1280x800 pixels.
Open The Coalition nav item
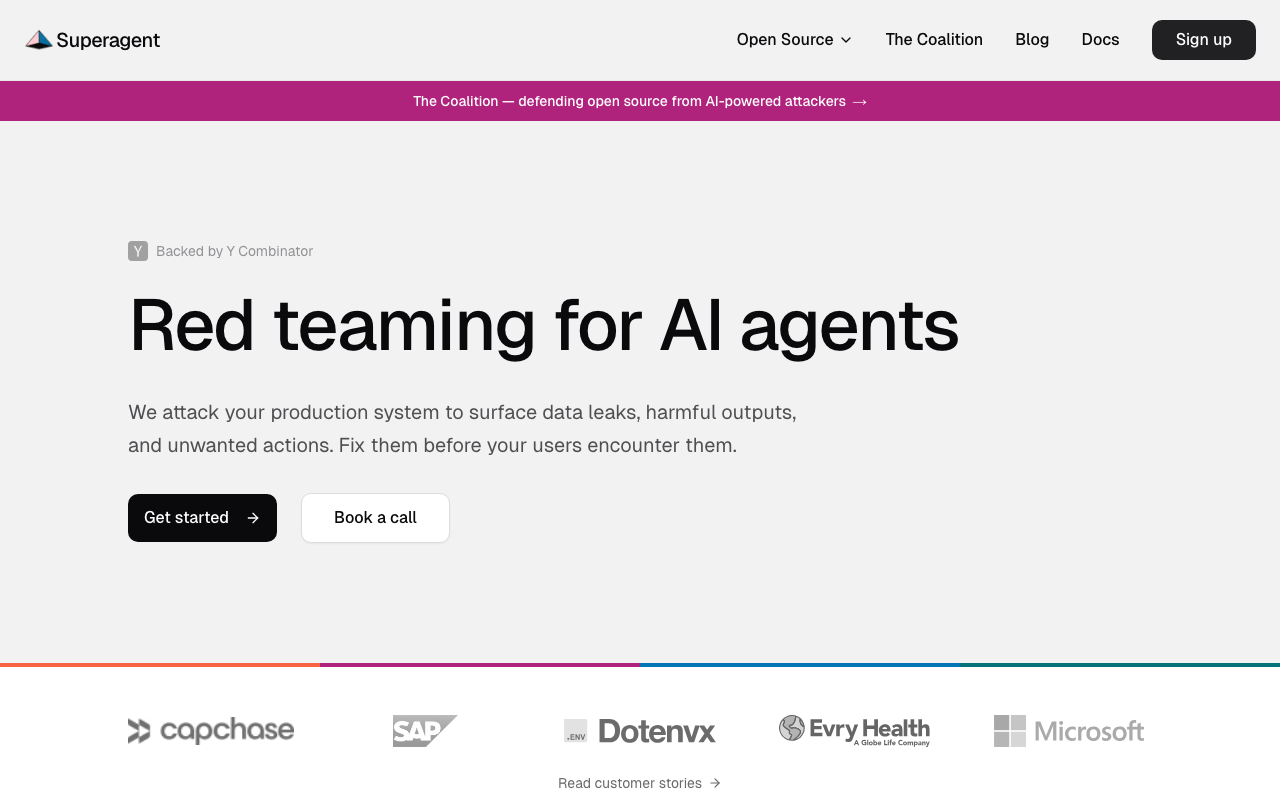[x=934, y=40]
